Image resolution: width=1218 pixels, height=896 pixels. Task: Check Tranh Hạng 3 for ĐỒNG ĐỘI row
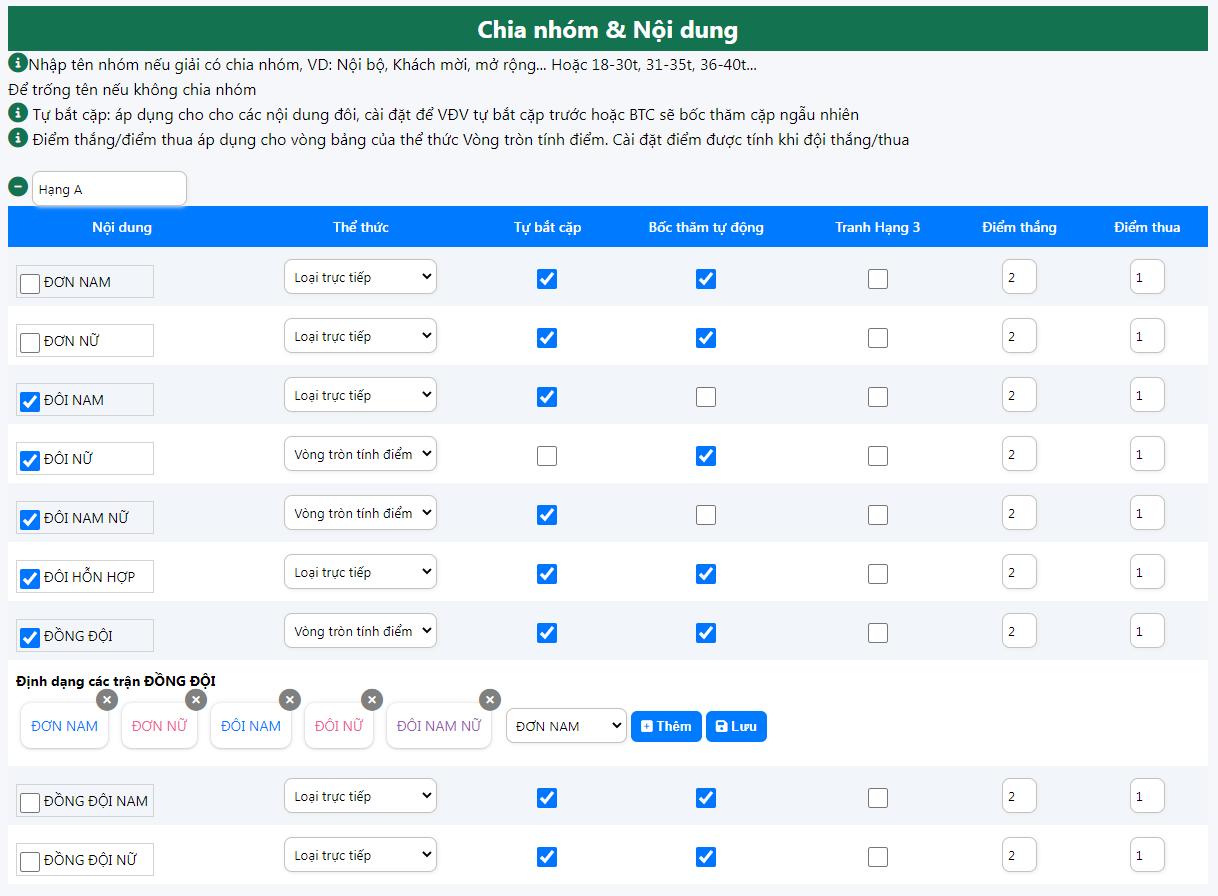coord(878,633)
